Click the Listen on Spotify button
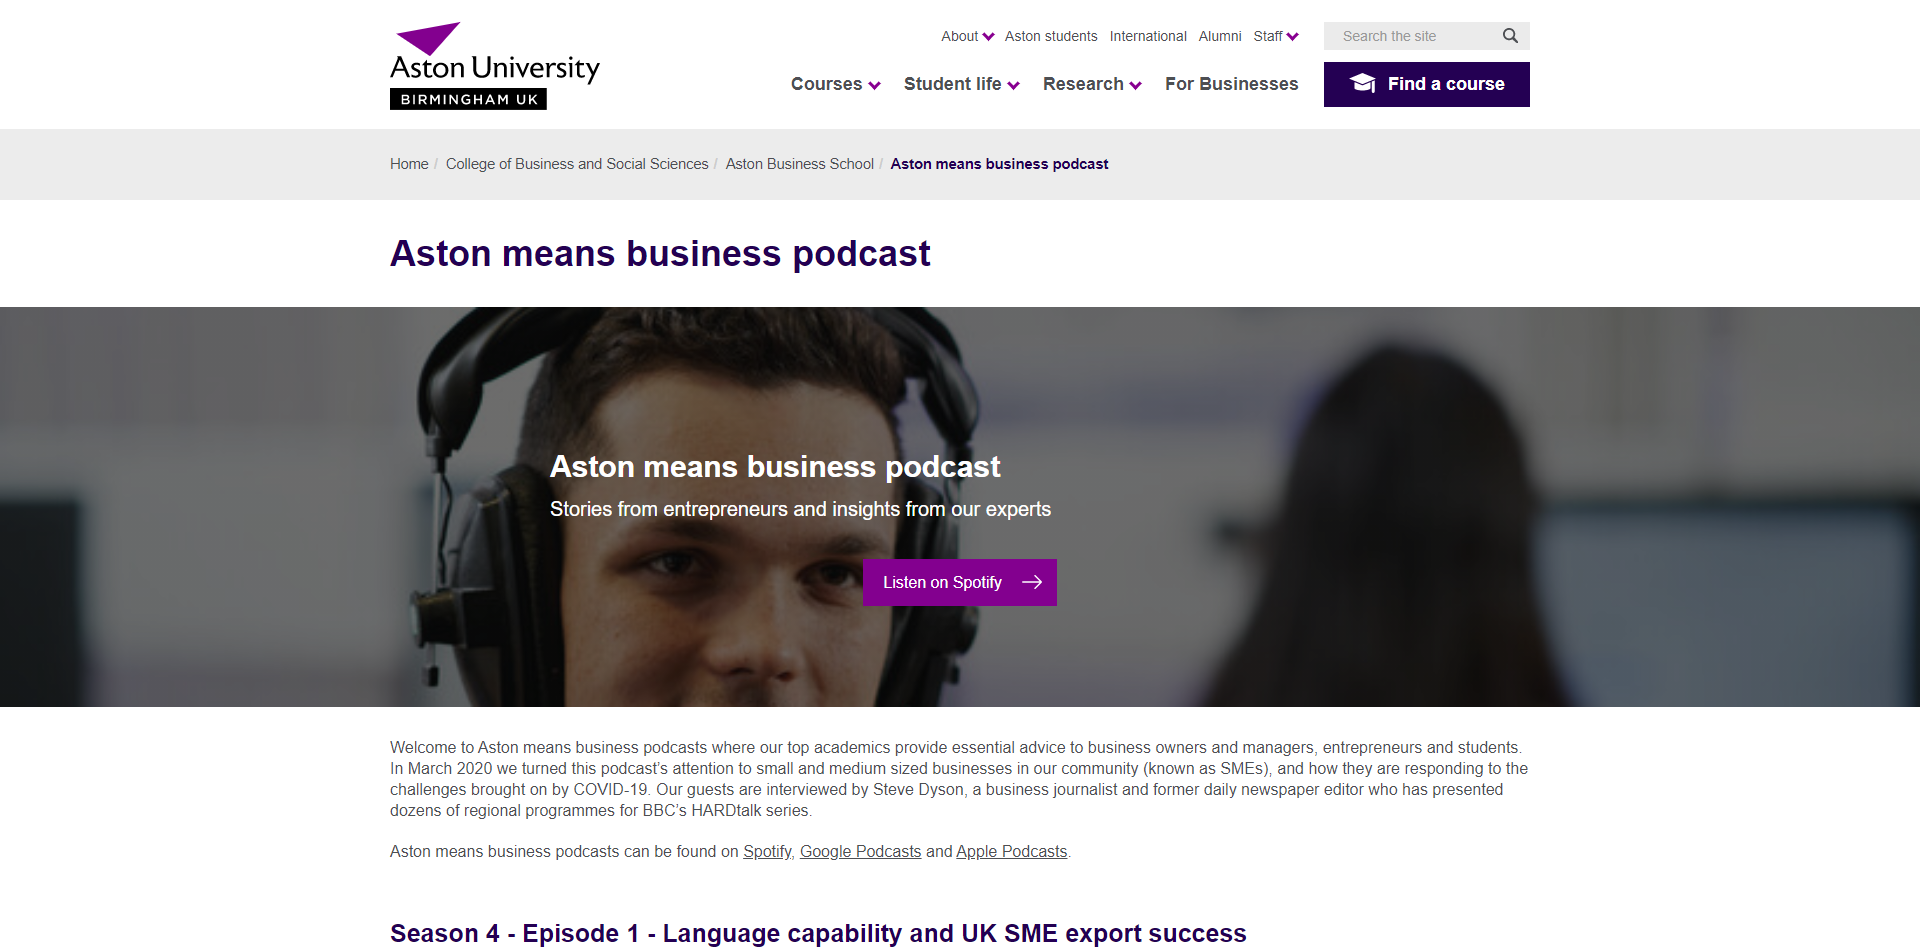The image size is (1920, 947). click(x=960, y=582)
